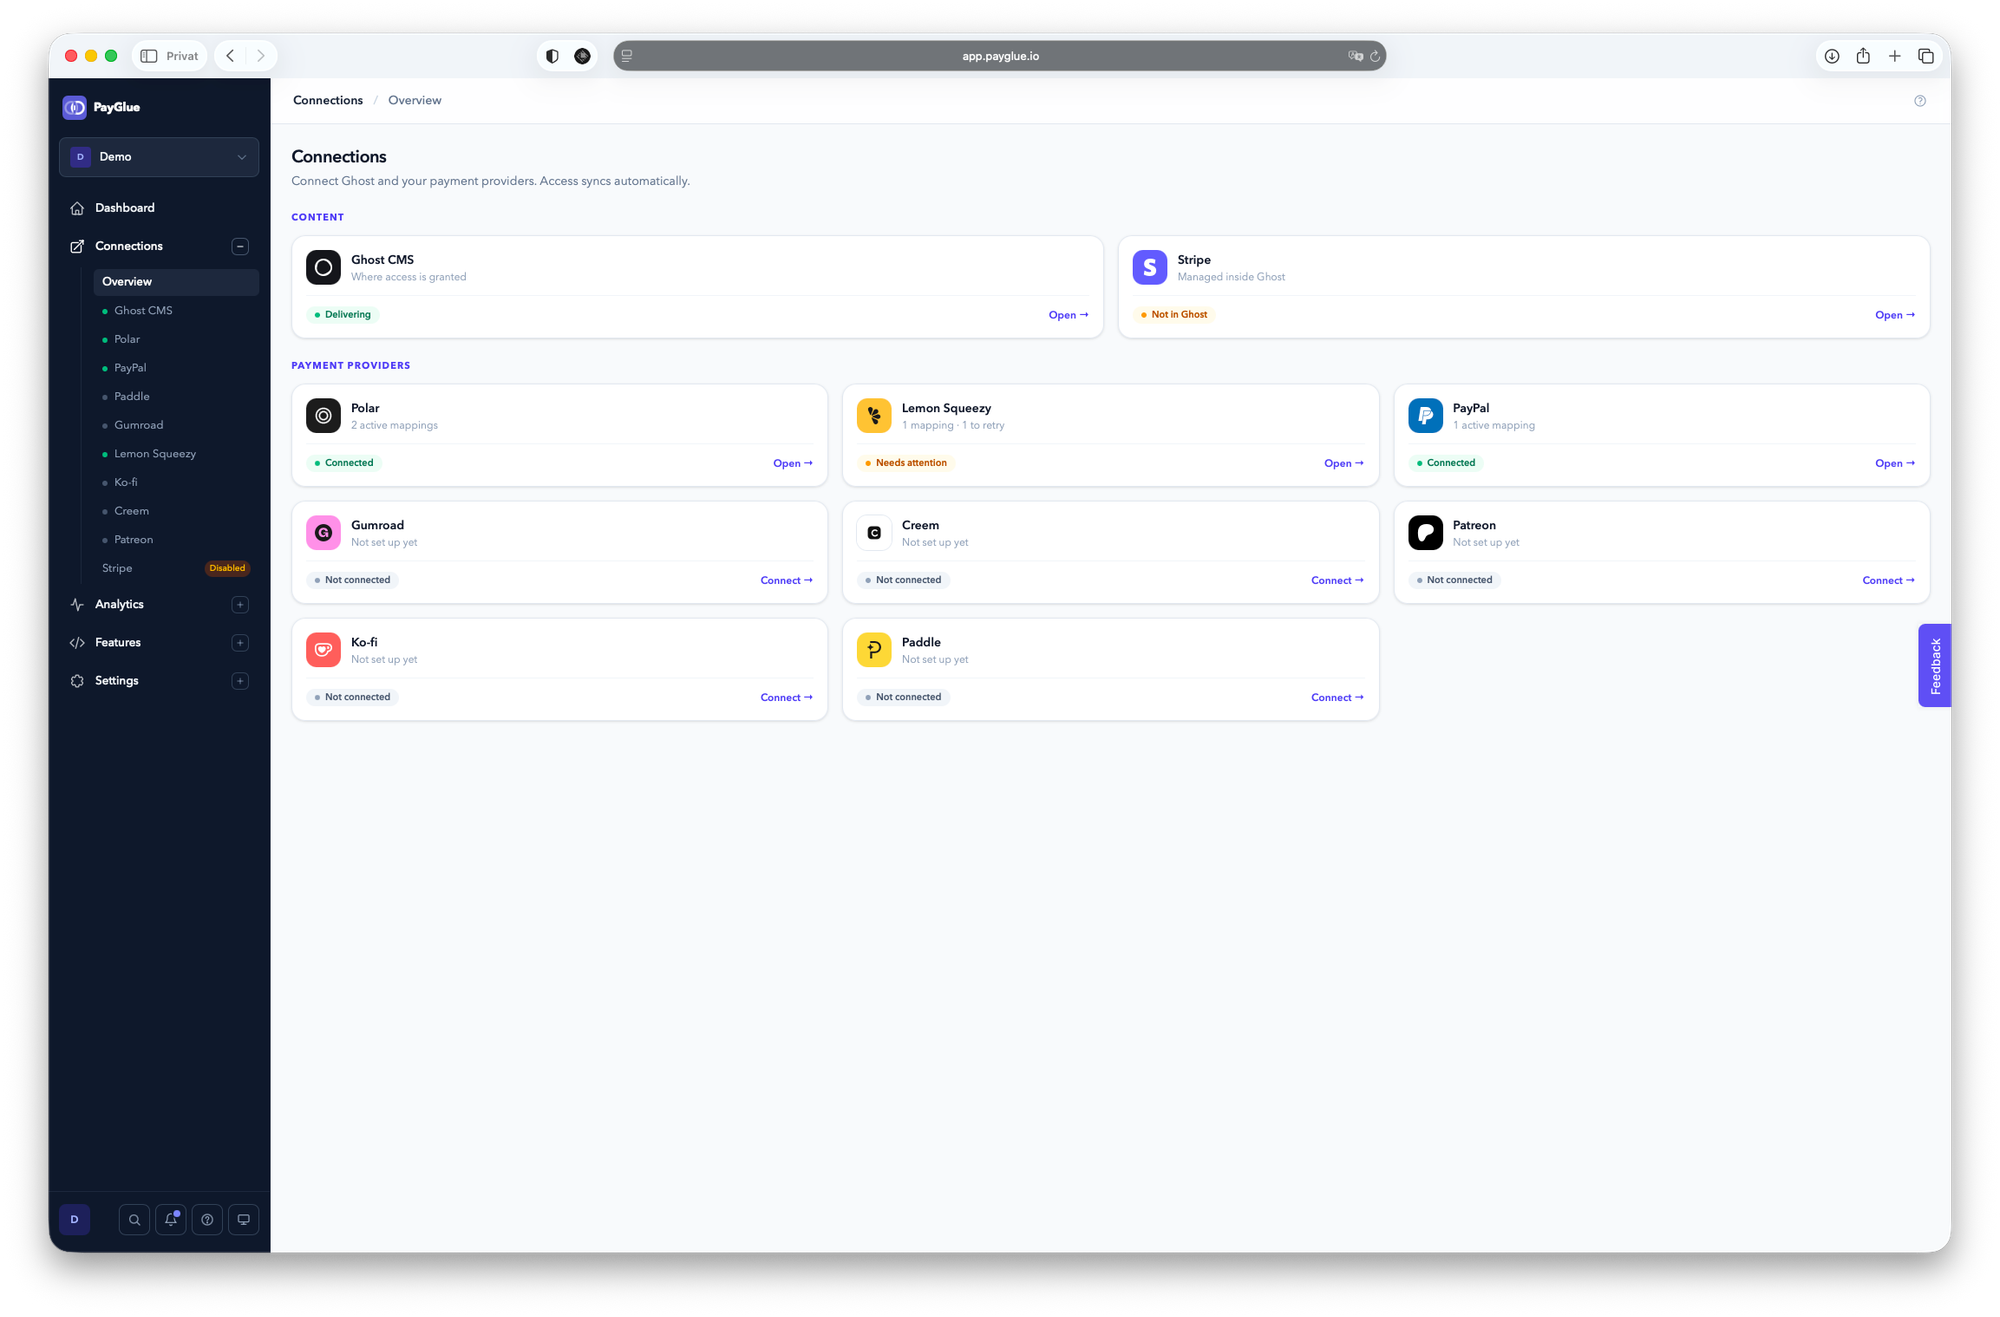Click the Paddle provider icon

pyautogui.click(x=874, y=650)
